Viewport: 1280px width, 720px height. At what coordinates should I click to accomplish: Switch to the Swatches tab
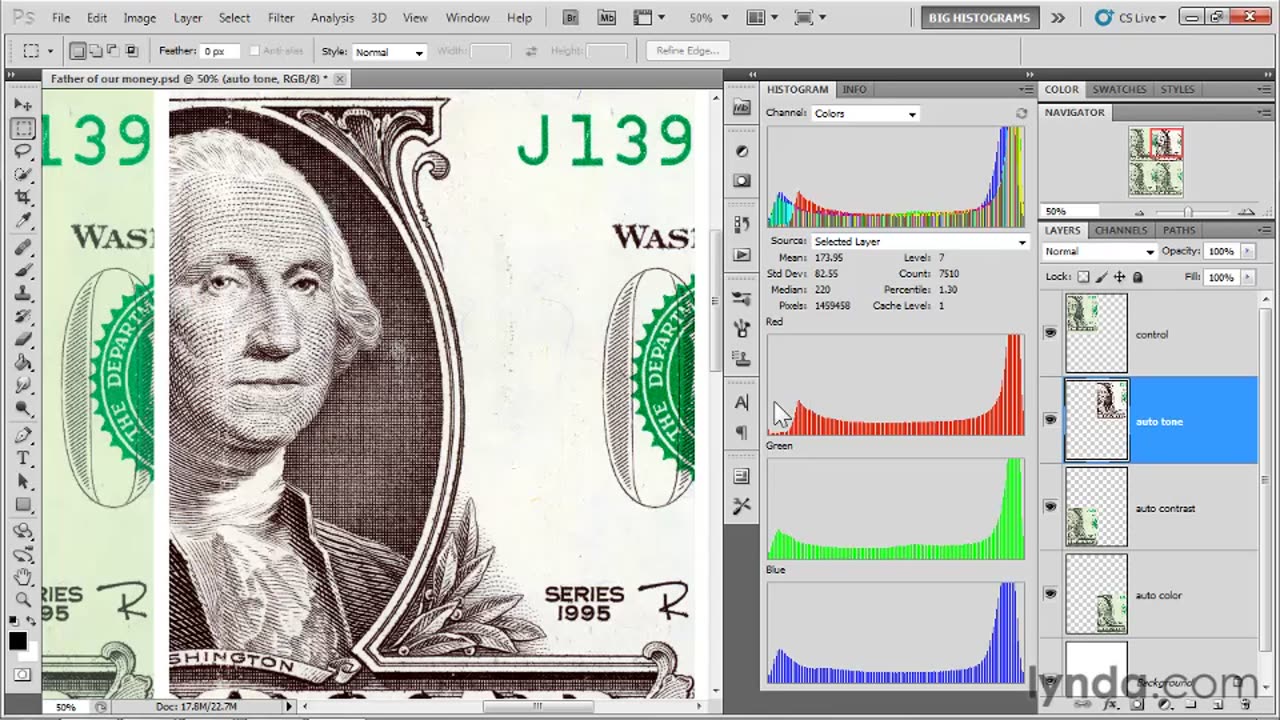1119,89
